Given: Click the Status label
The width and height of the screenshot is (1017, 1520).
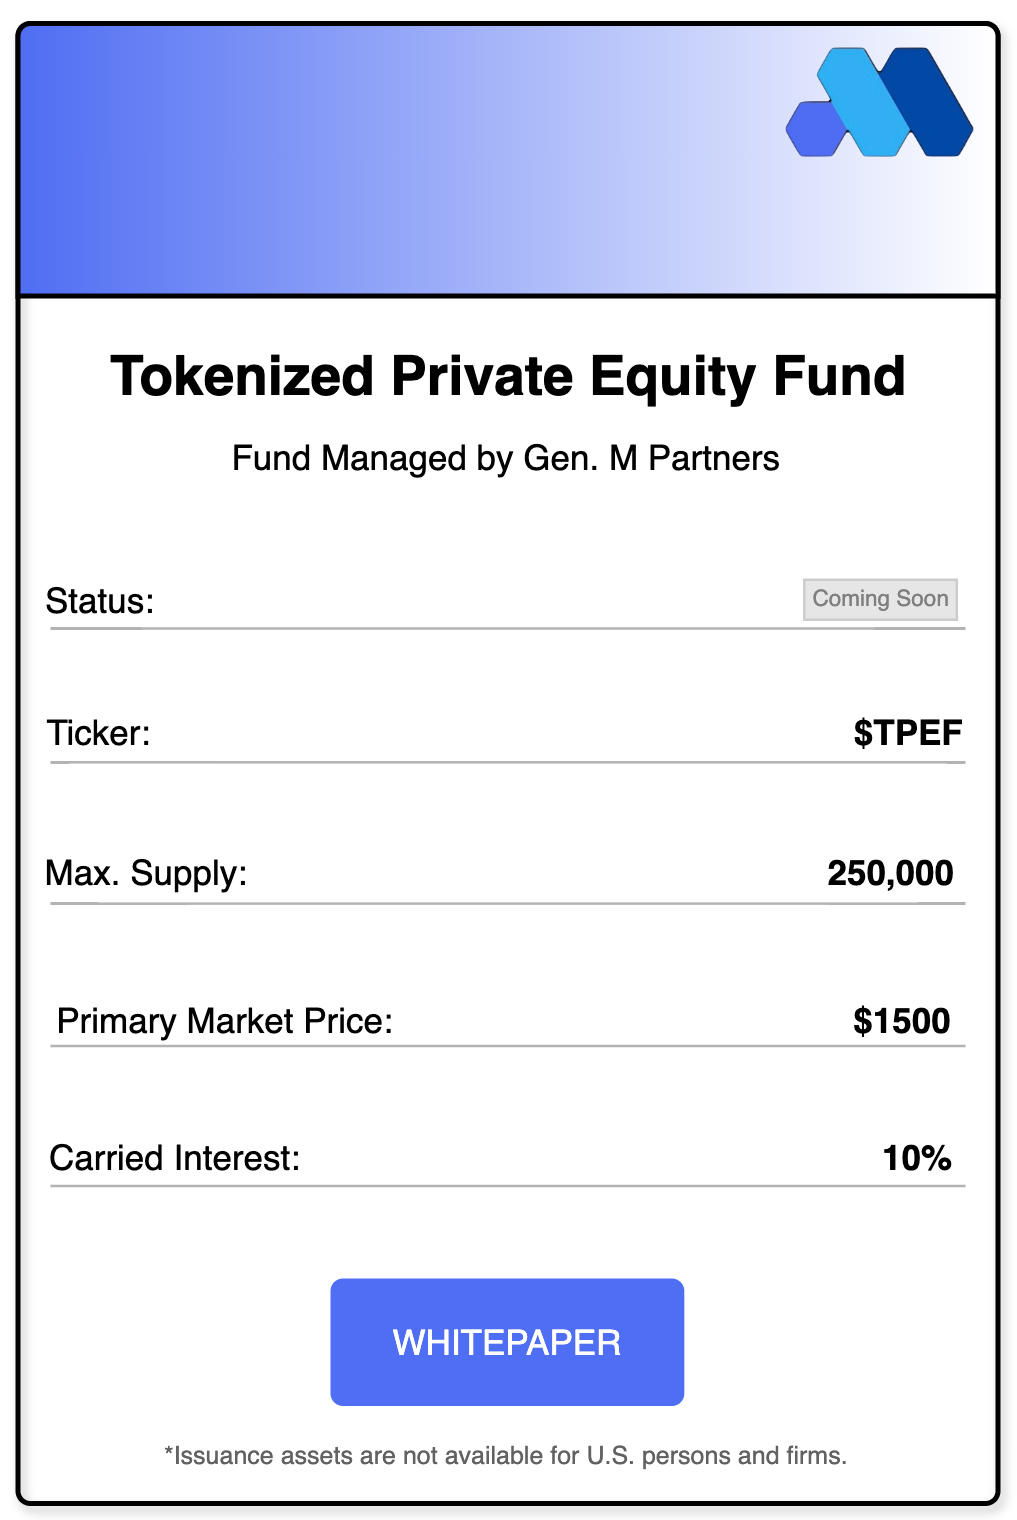Looking at the screenshot, I should [100, 601].
